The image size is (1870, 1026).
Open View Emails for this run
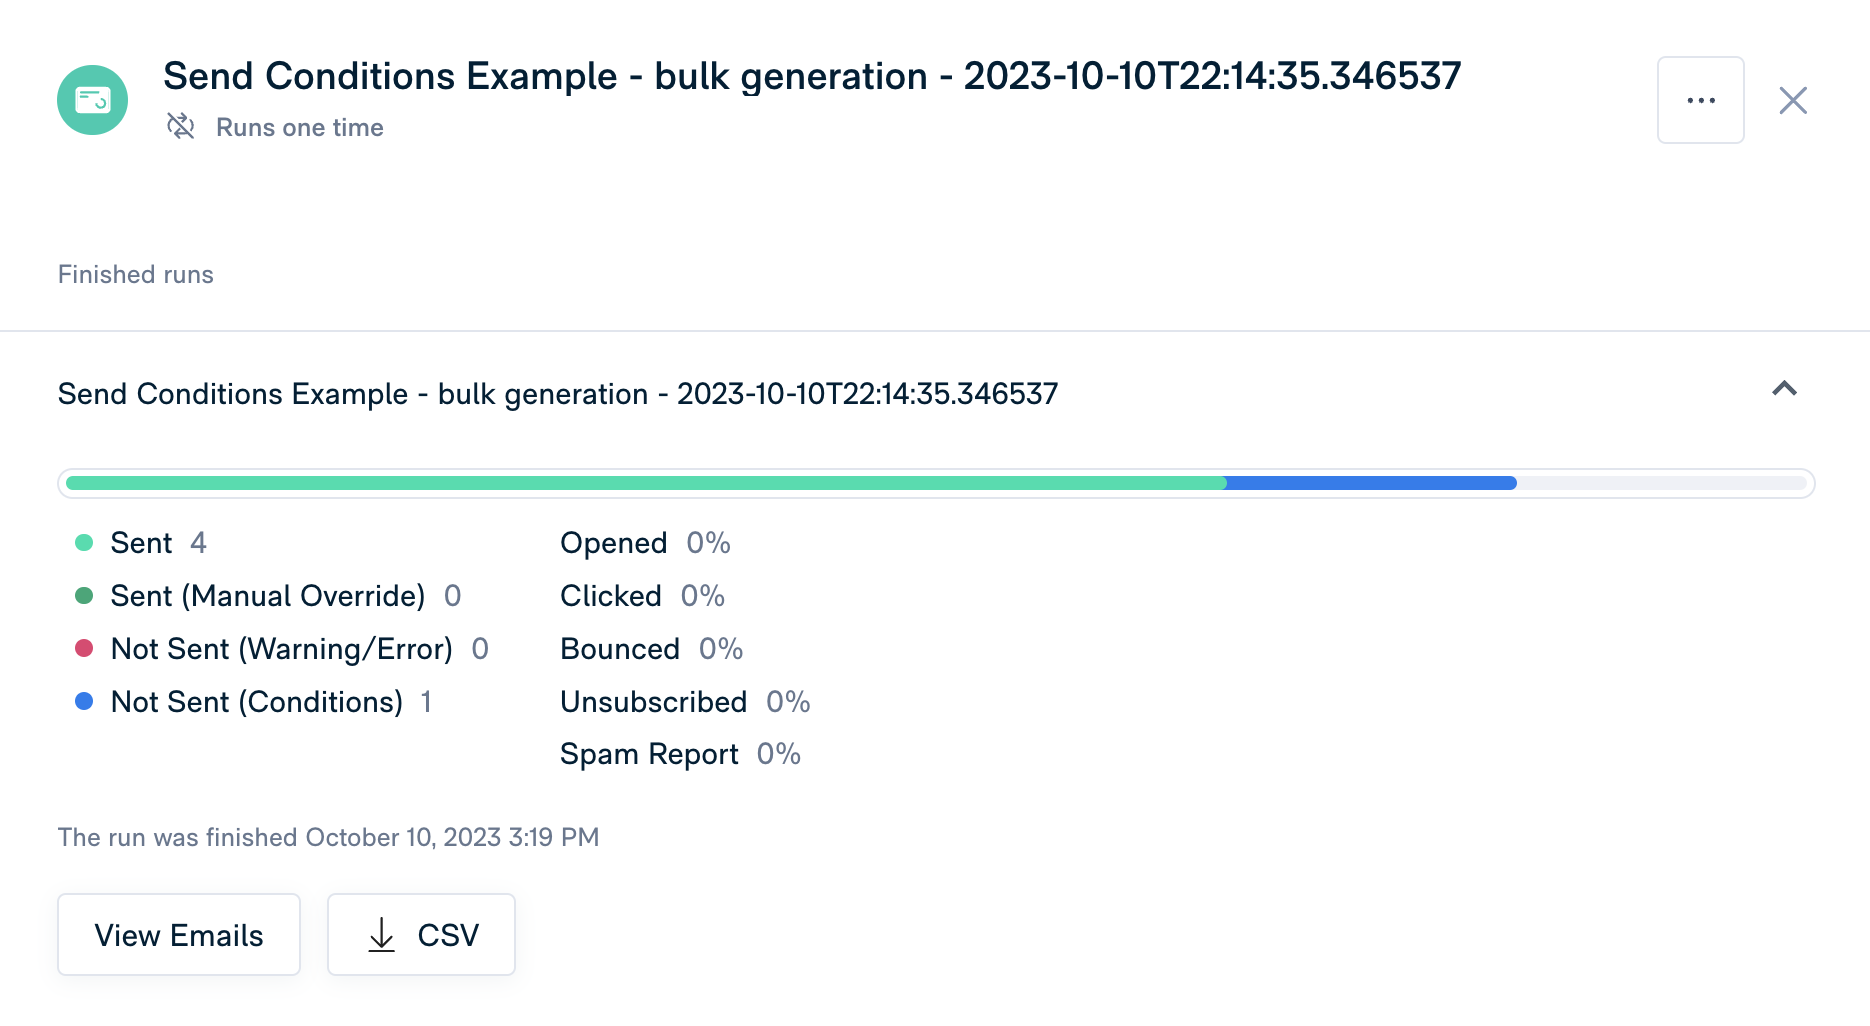[x=179, y=934]
